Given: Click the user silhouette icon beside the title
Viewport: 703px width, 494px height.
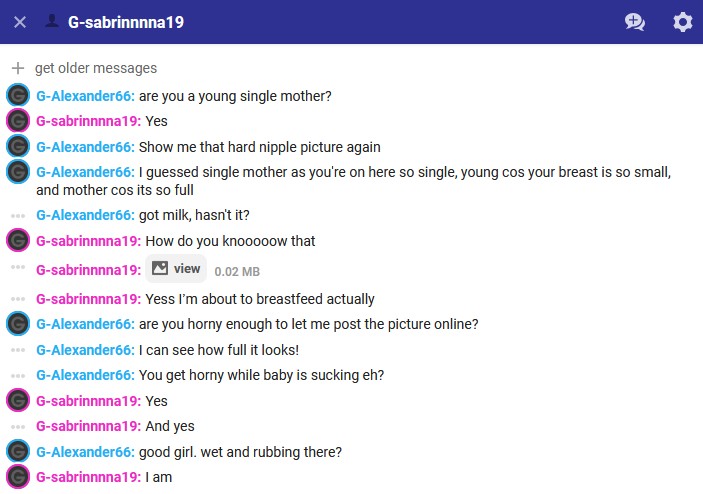Looking at the screenshot, I should [52, 21].
